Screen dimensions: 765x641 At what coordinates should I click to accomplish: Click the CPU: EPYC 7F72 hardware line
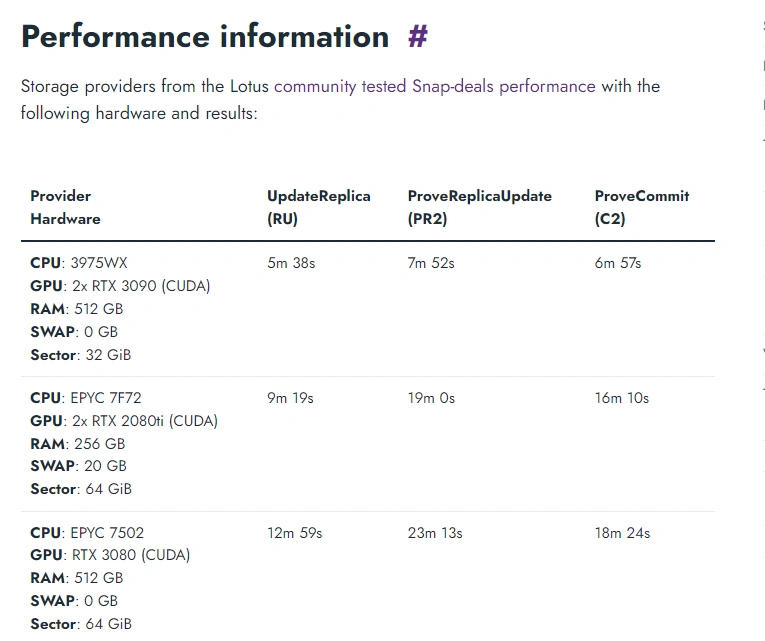pyautogui.click(x=86, y=398)
